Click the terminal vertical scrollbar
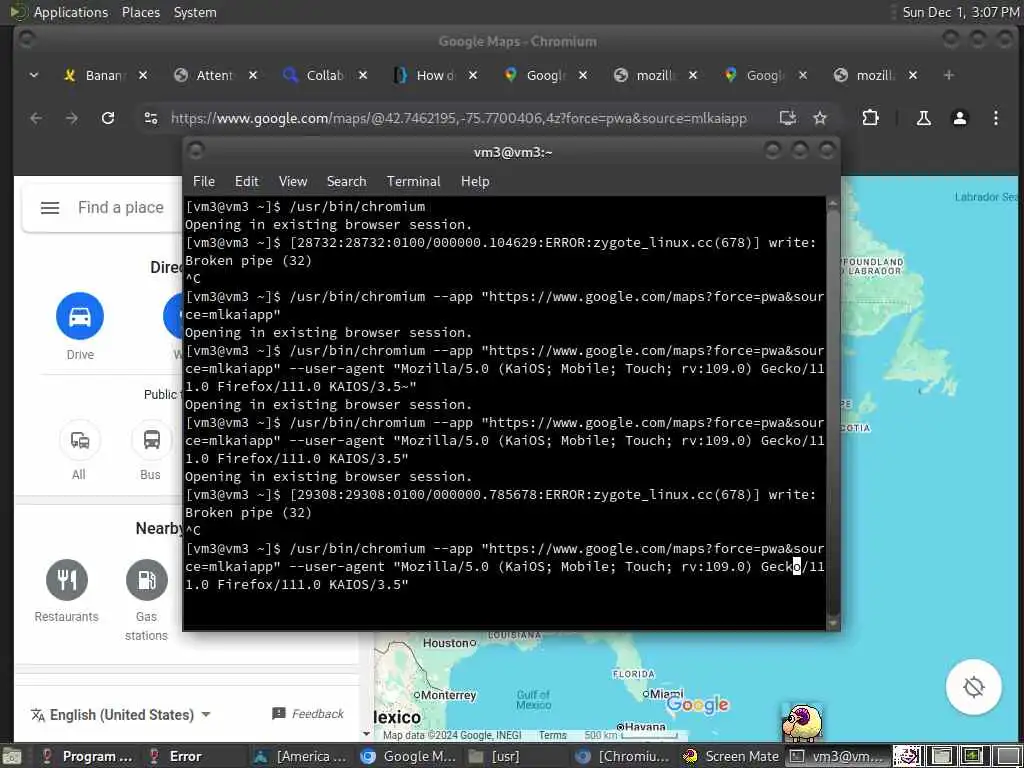1024x768 pixels. [x=833, y=411]
